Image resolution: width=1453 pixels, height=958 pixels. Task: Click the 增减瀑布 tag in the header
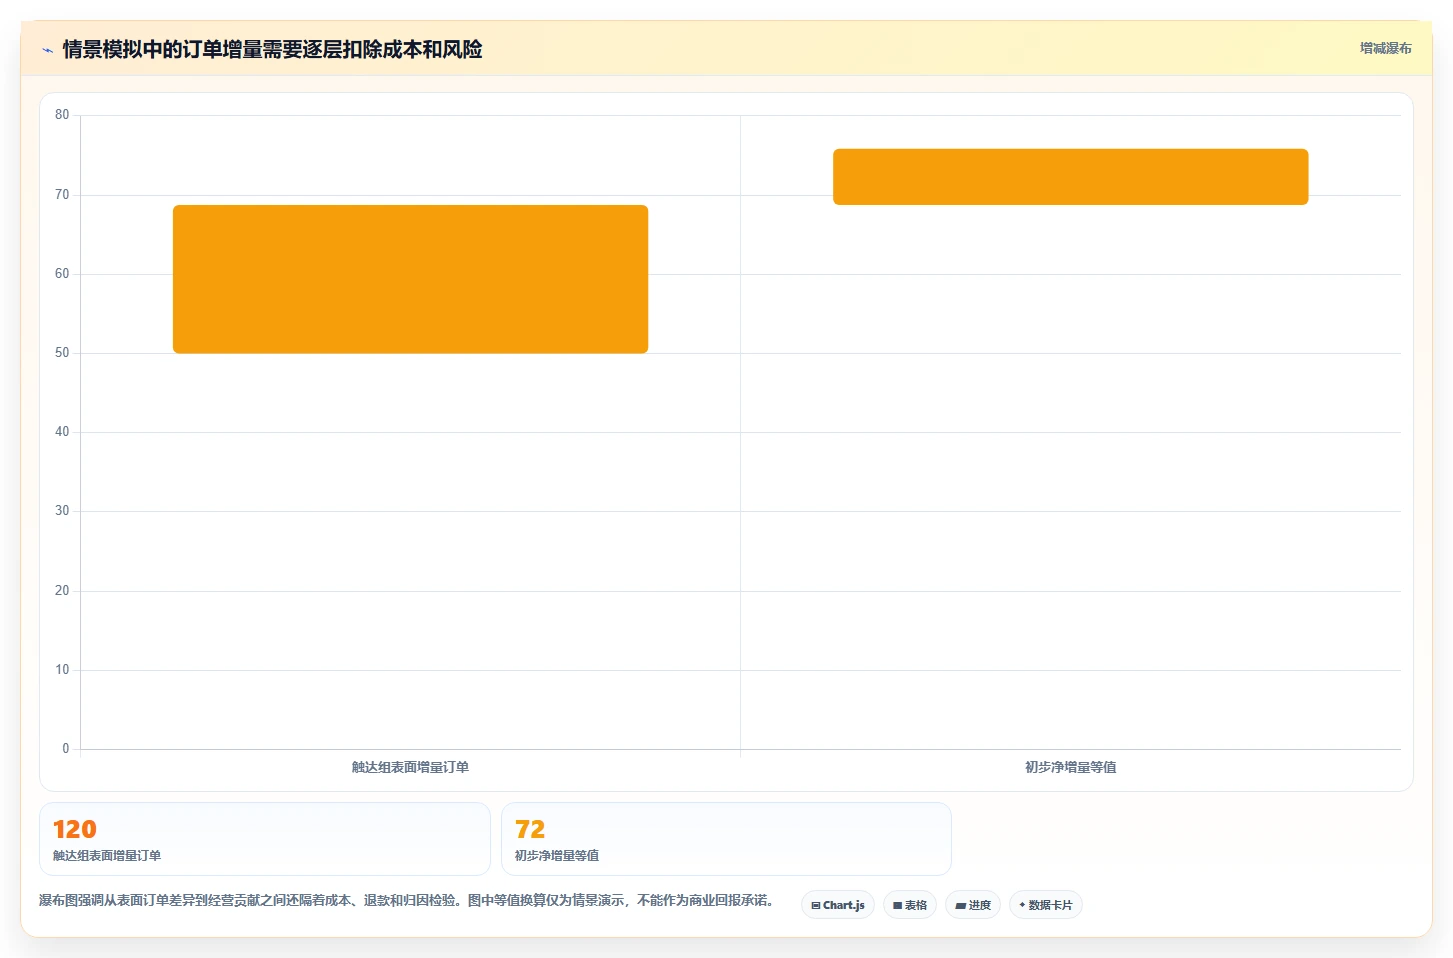coord(1385,48)
